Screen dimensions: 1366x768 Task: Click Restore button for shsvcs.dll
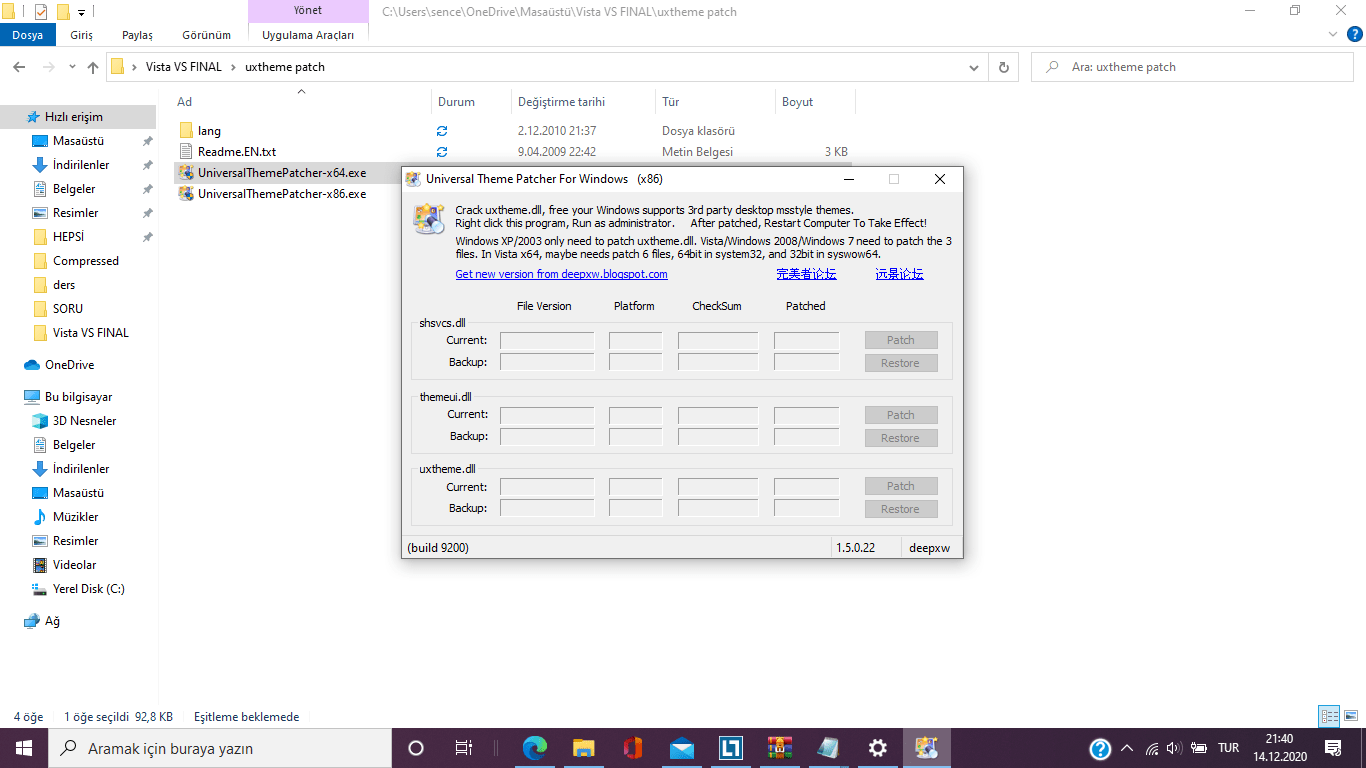click(x=901, y=363)
